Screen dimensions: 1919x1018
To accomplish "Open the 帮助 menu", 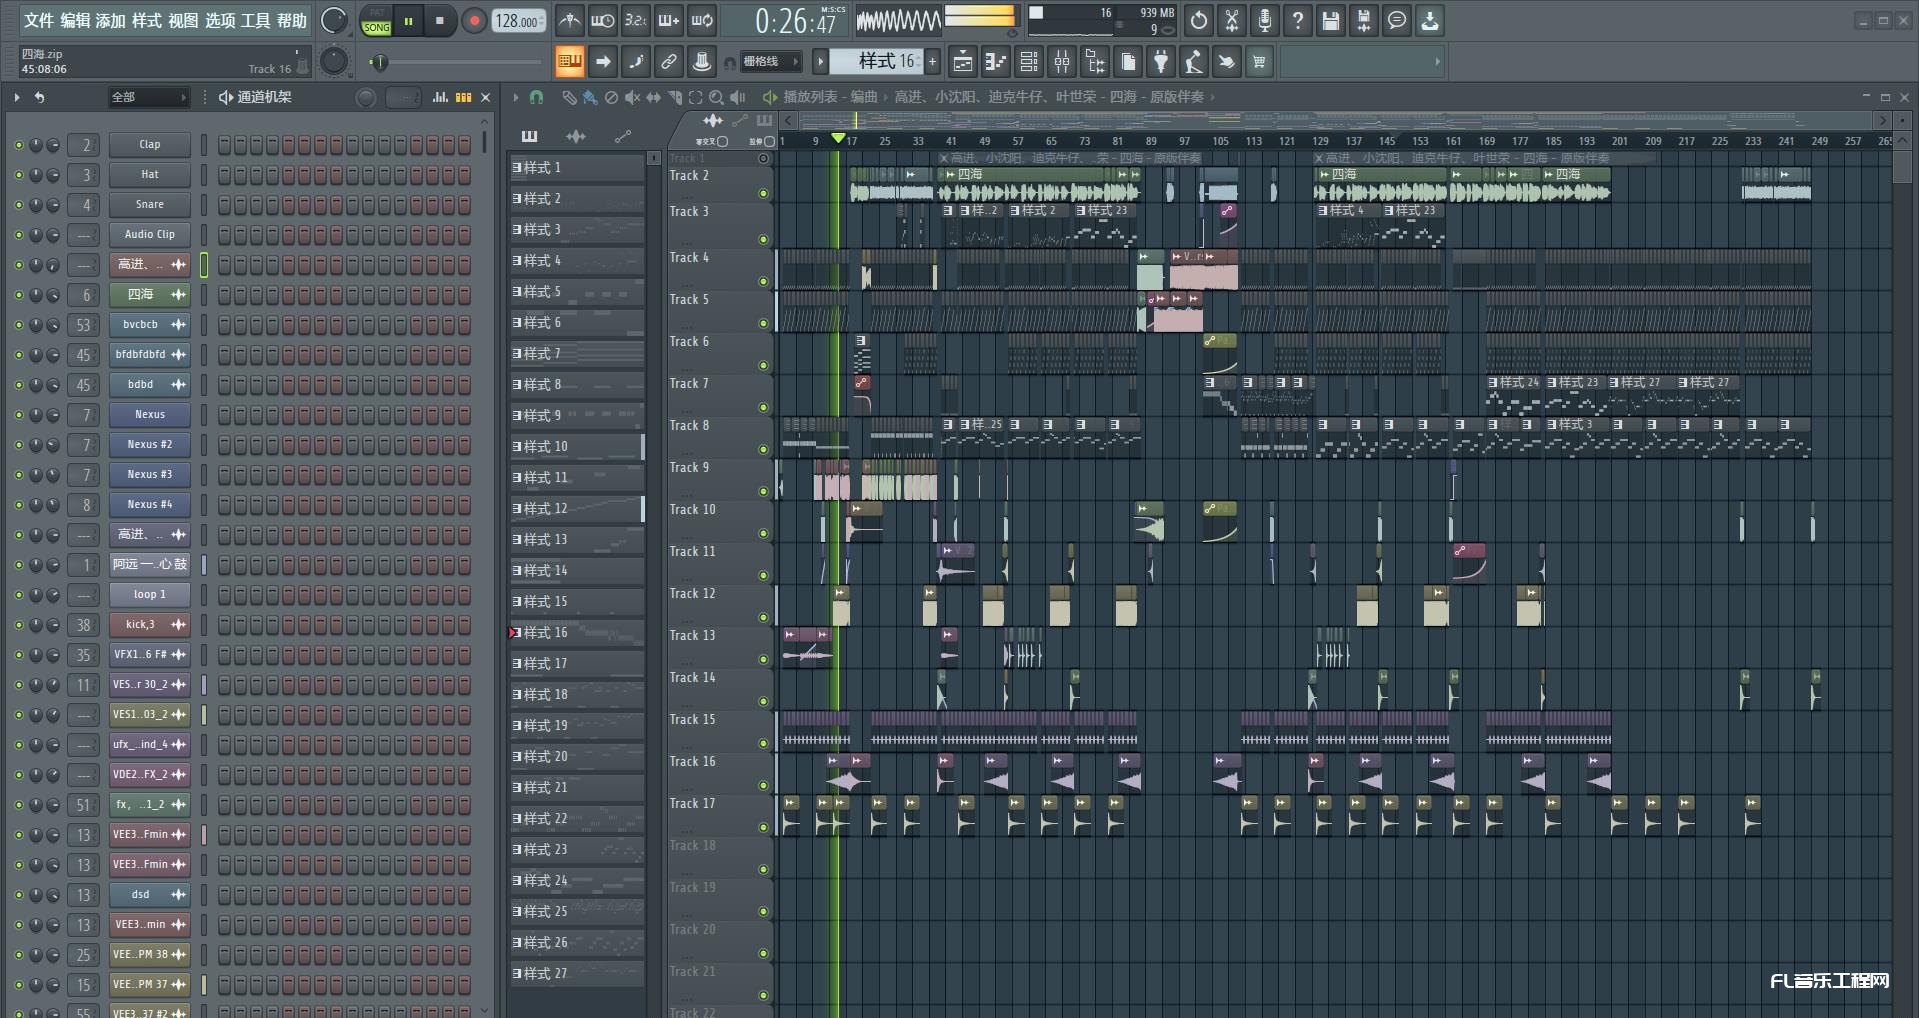I will (x=292, y=20).
